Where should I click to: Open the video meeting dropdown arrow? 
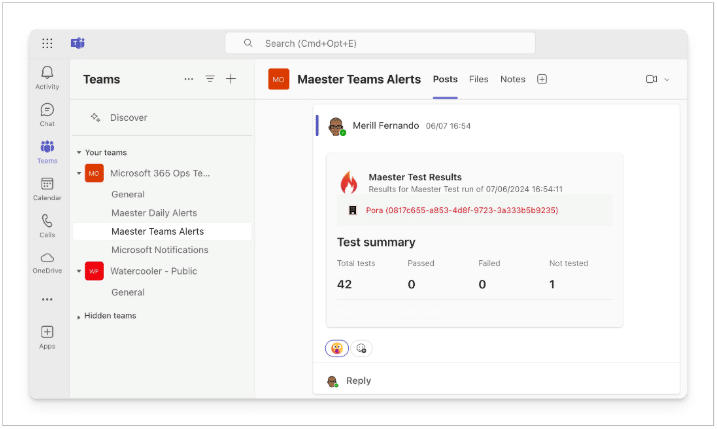(x=667, y=79)
